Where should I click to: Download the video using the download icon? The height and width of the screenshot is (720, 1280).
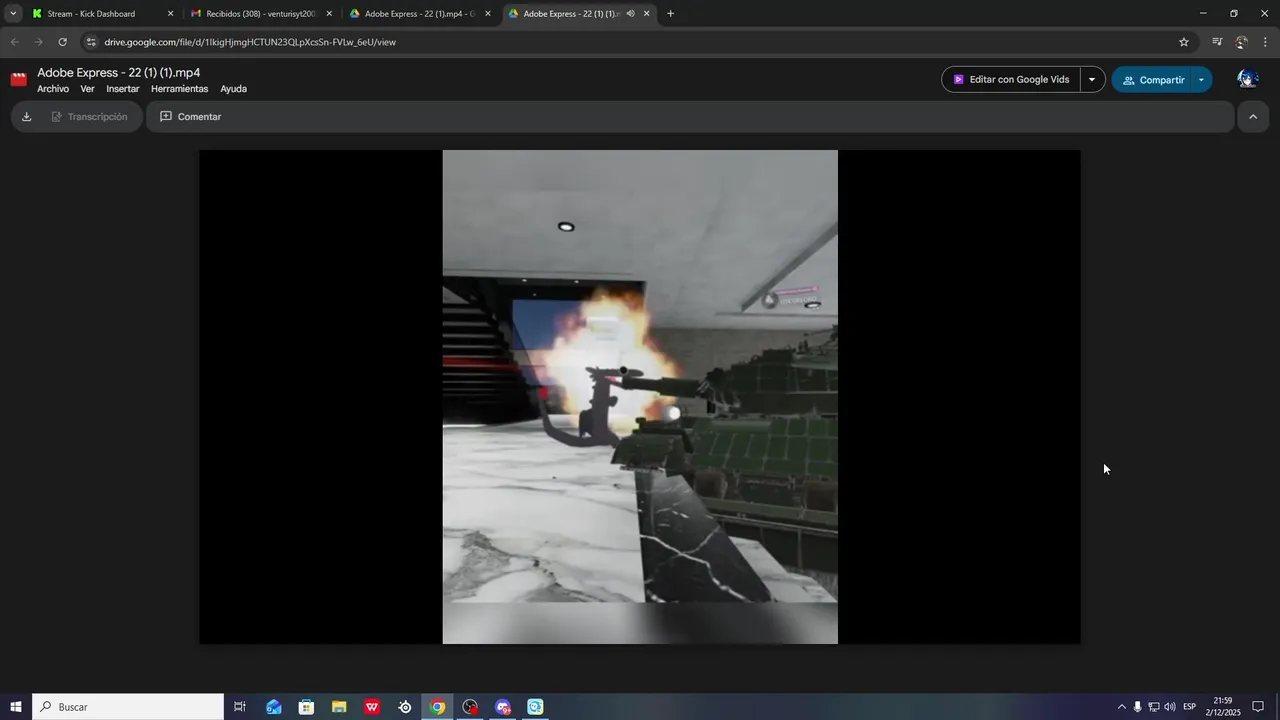[x=27, y=117]
